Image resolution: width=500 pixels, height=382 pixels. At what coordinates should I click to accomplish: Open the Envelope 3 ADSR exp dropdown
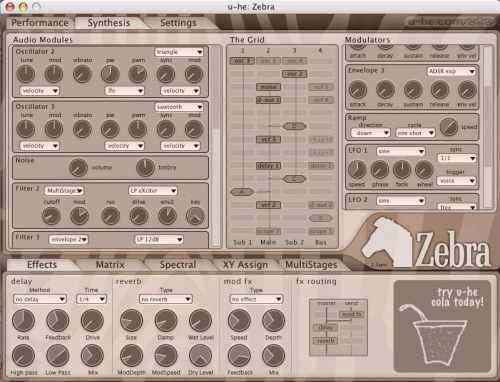point(451,71)
